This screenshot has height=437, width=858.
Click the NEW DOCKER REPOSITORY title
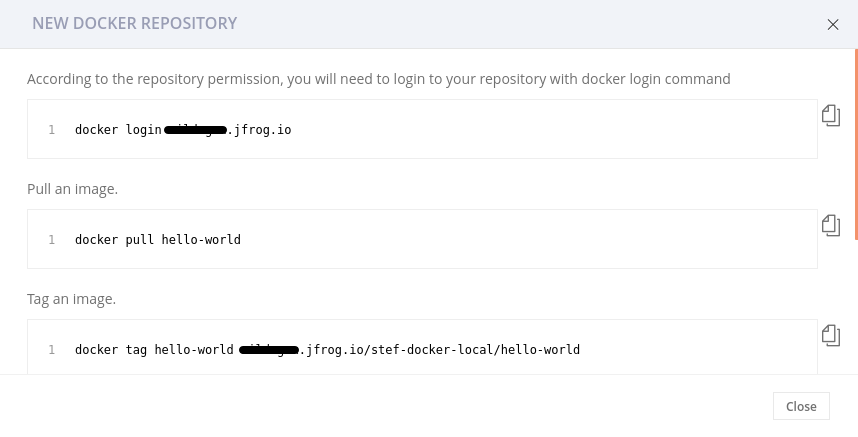coord(134,23)
